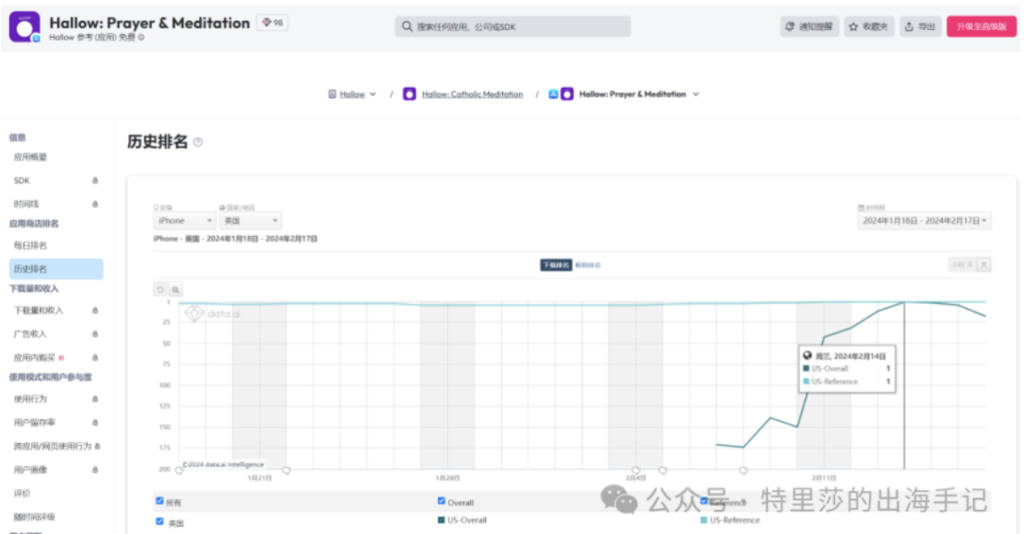Click the Hallow app icon in the header
The height and width of the screenshot is (534, 1024).
(x=24, y=27)
